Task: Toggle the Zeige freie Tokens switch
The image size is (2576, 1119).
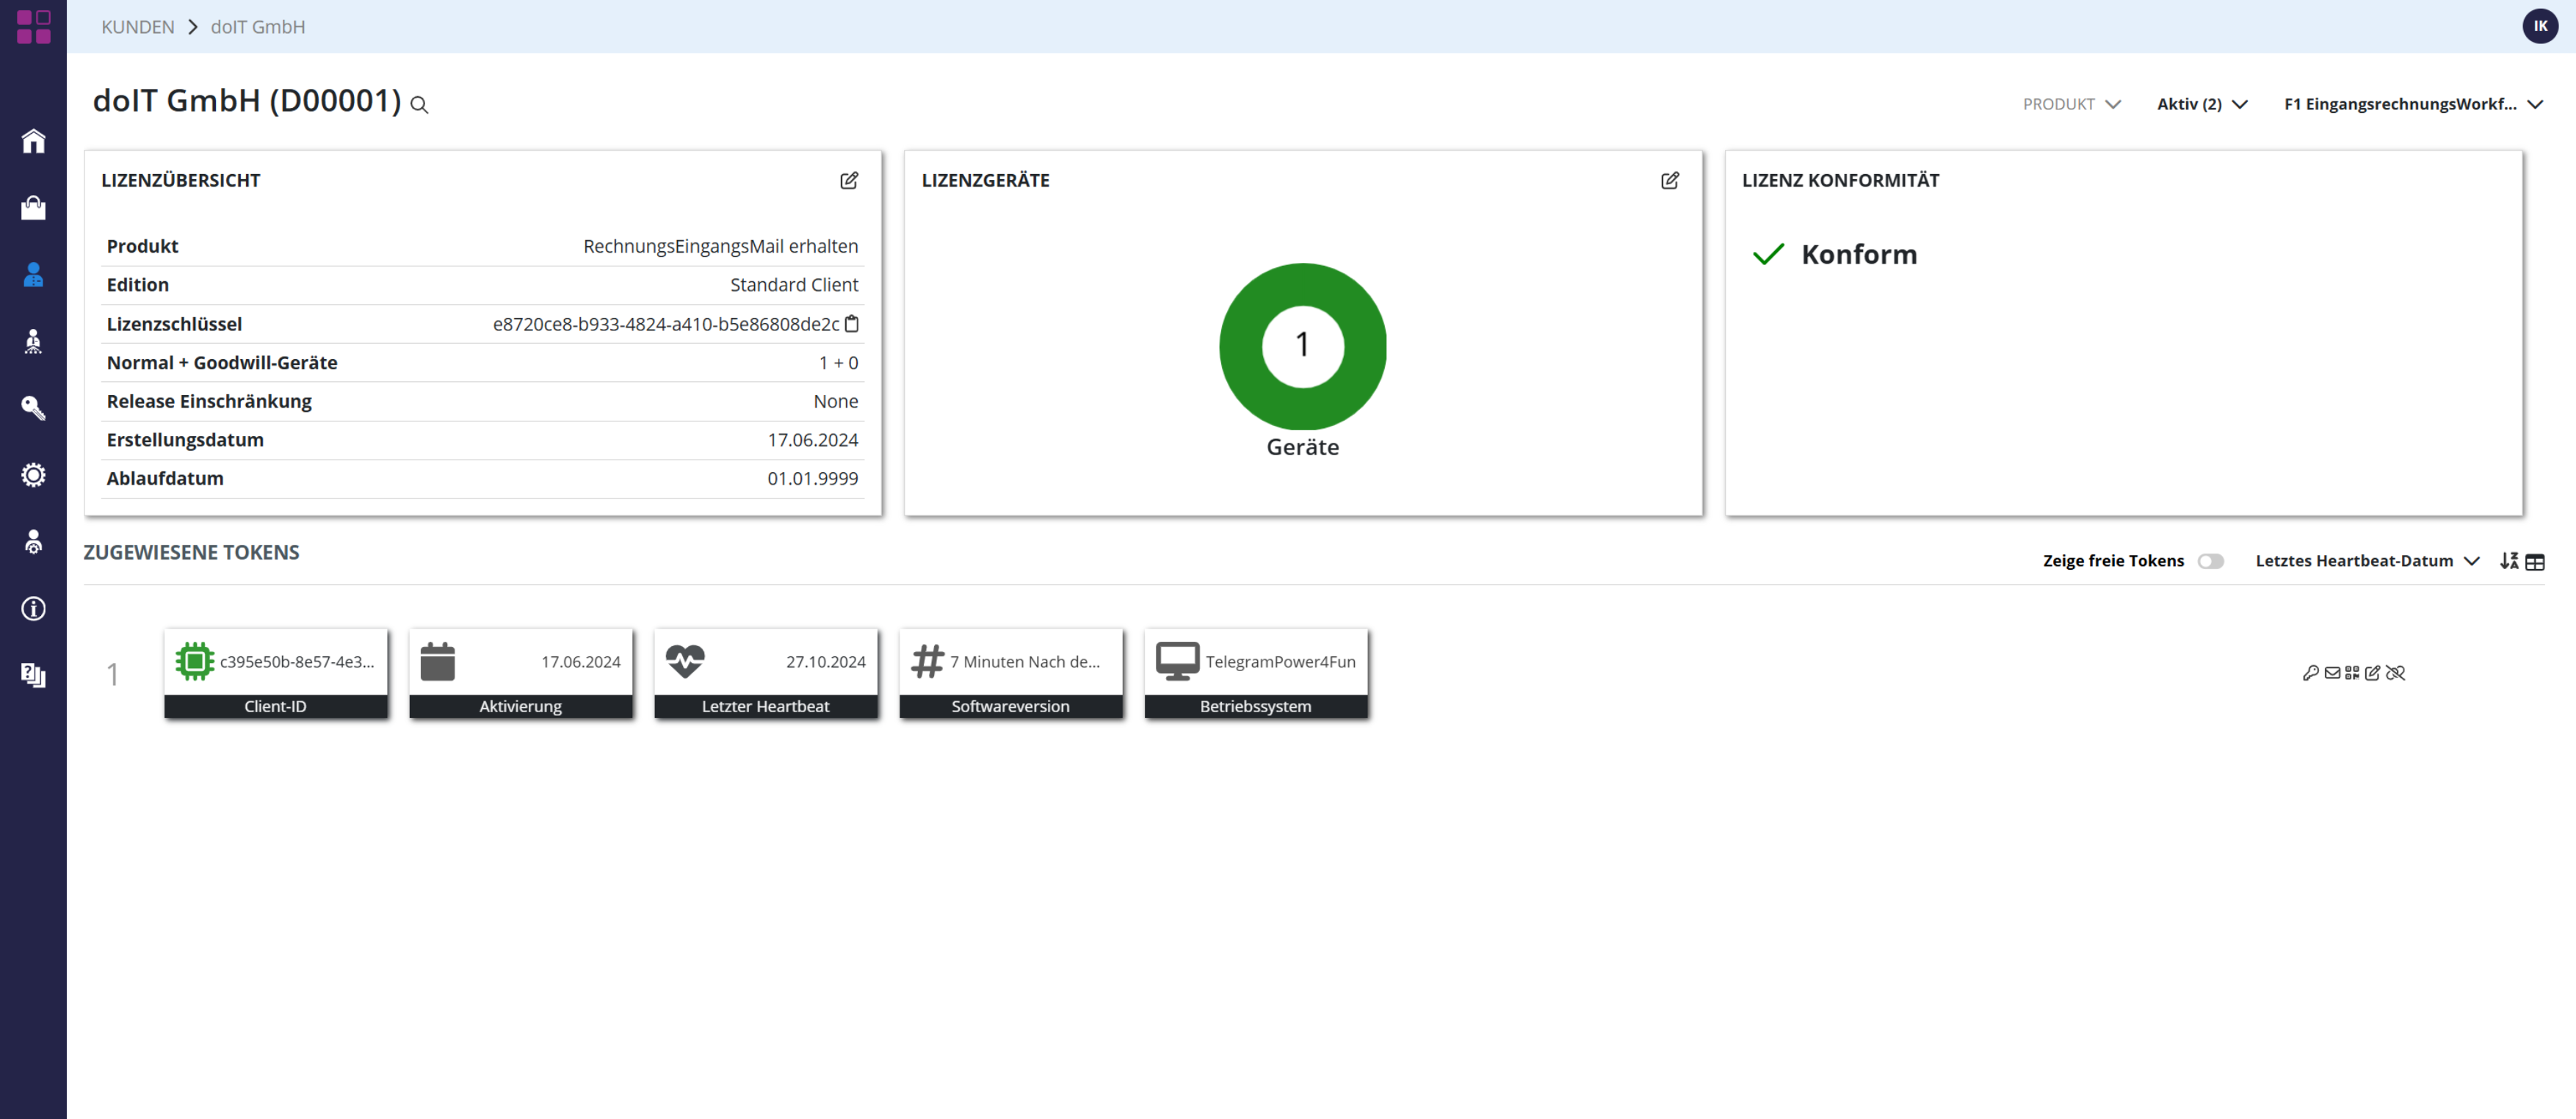Action: pyautogui.click(x=2210, y=561)
